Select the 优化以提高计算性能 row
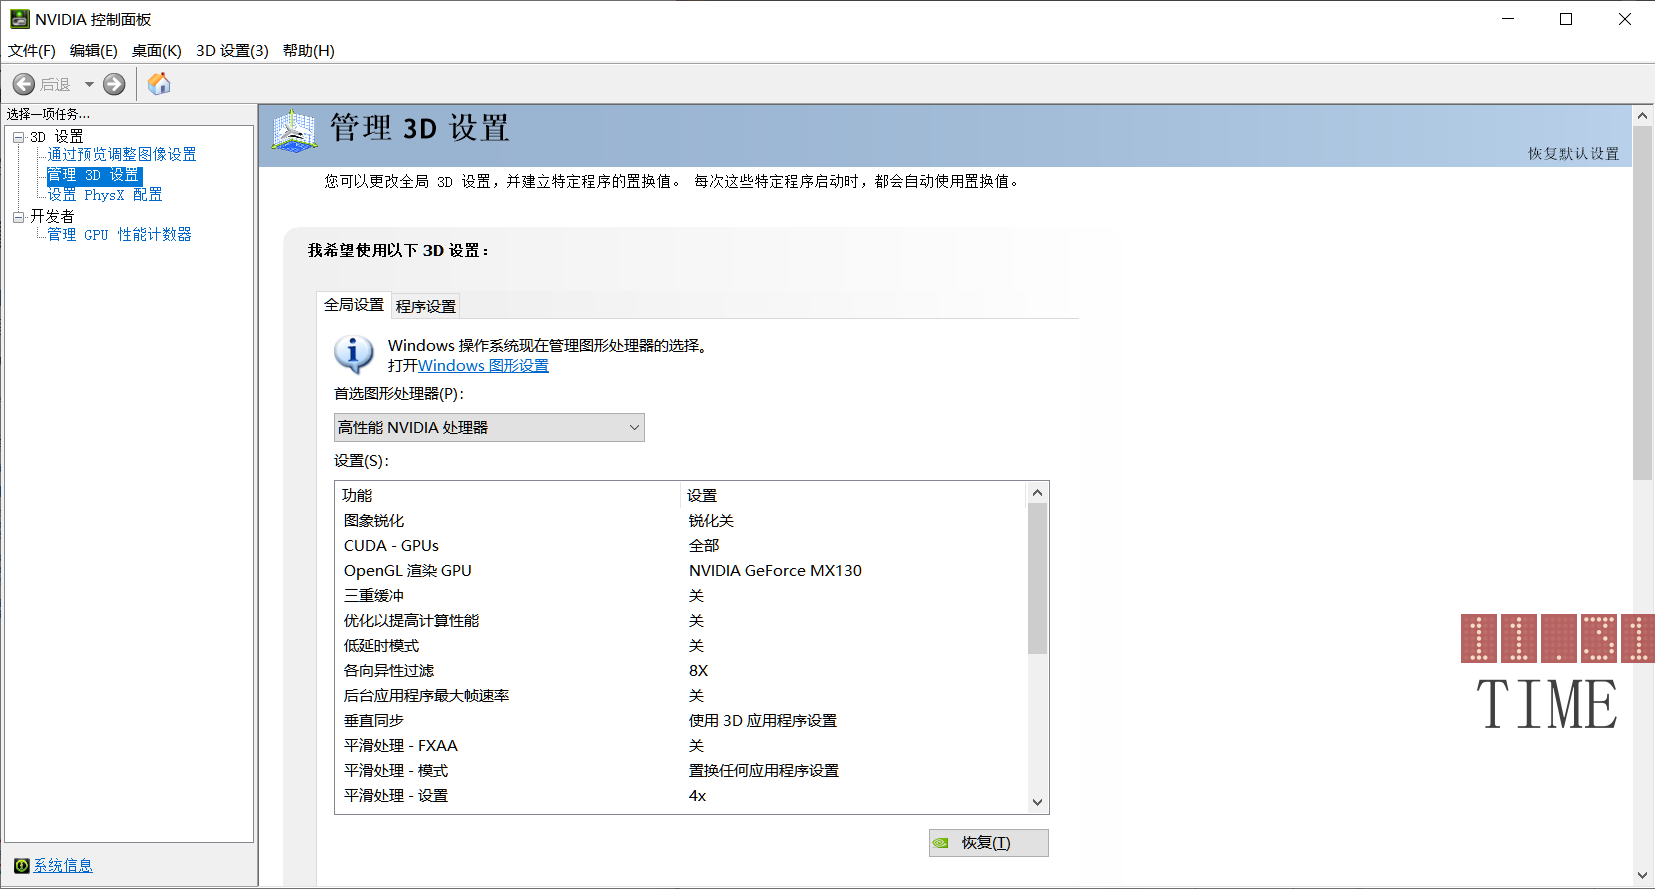Viewport: 1655px width, 889px height. (681, 621)
